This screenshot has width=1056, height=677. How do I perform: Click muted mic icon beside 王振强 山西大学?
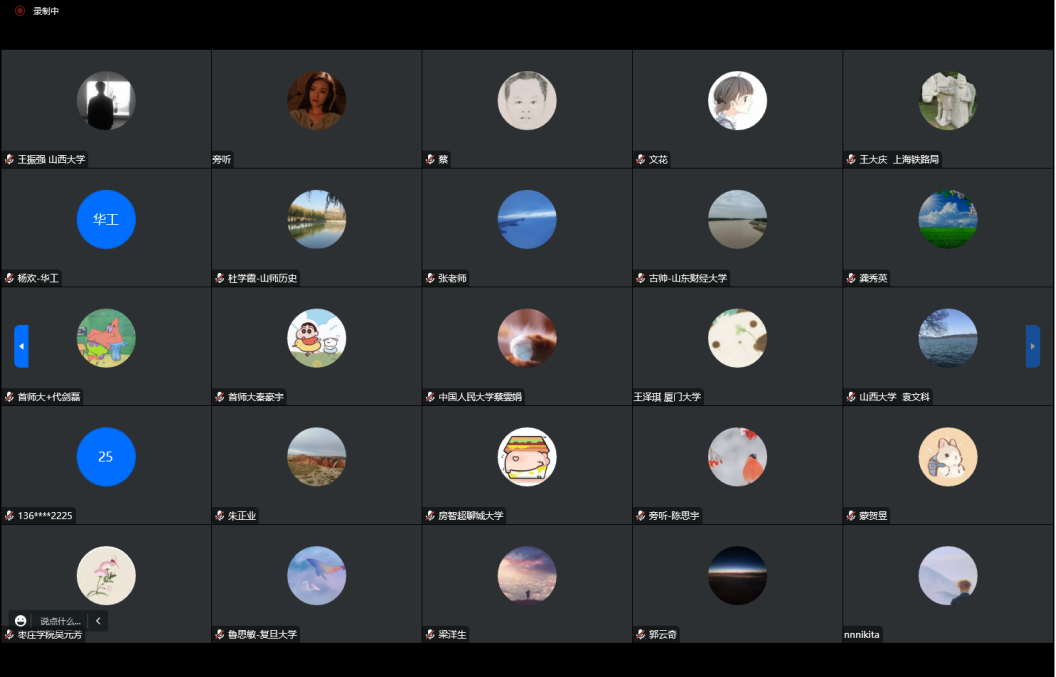[x=9, y=159]
